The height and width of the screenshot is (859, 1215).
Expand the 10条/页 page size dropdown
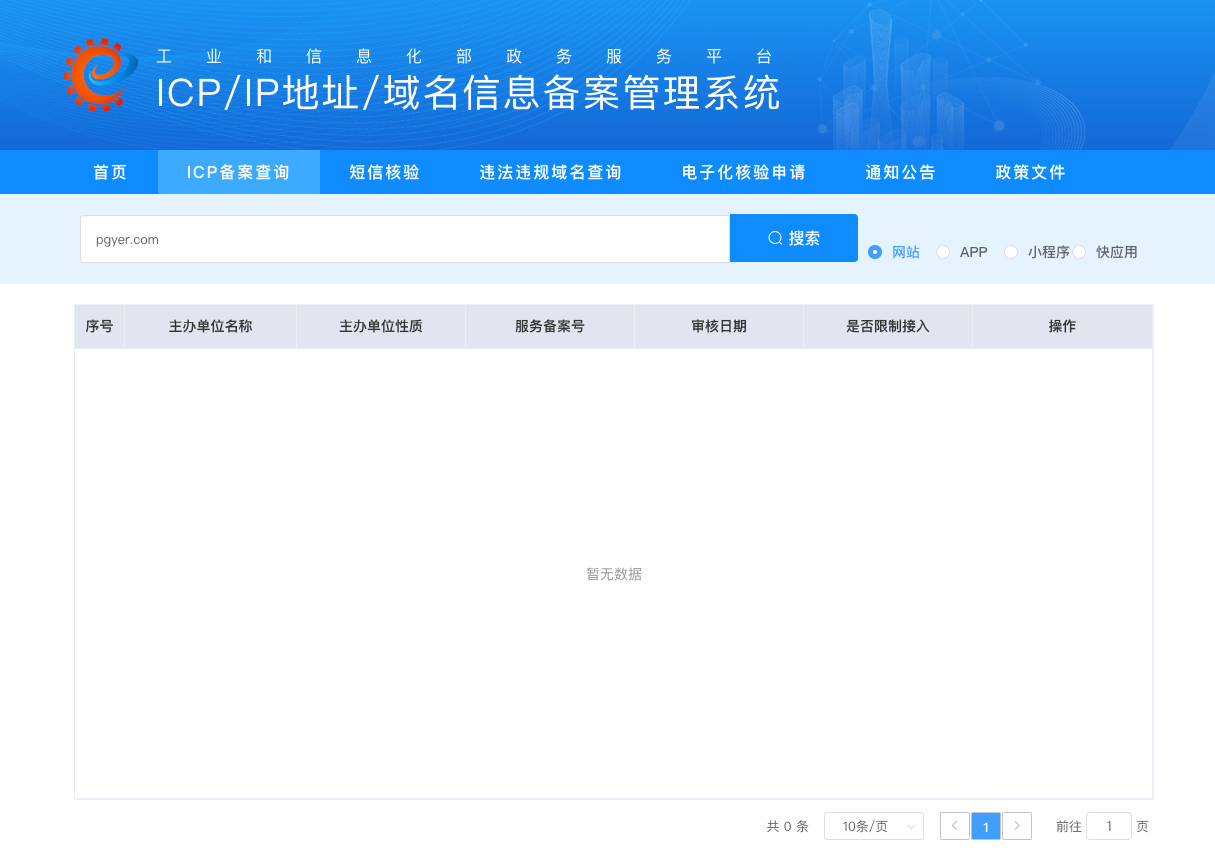(x=873, y=826)
